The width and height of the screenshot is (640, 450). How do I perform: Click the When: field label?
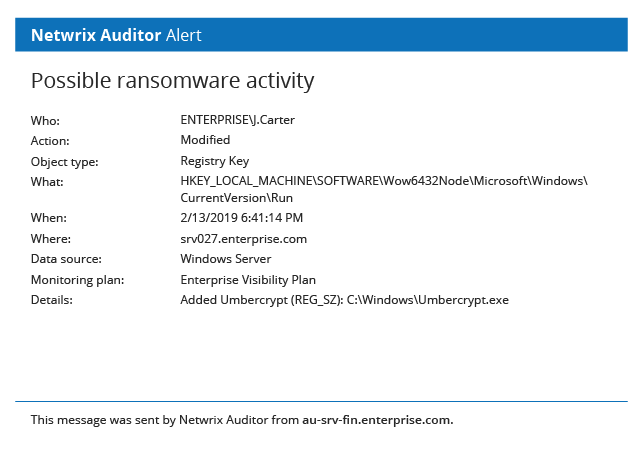(49, 218)
